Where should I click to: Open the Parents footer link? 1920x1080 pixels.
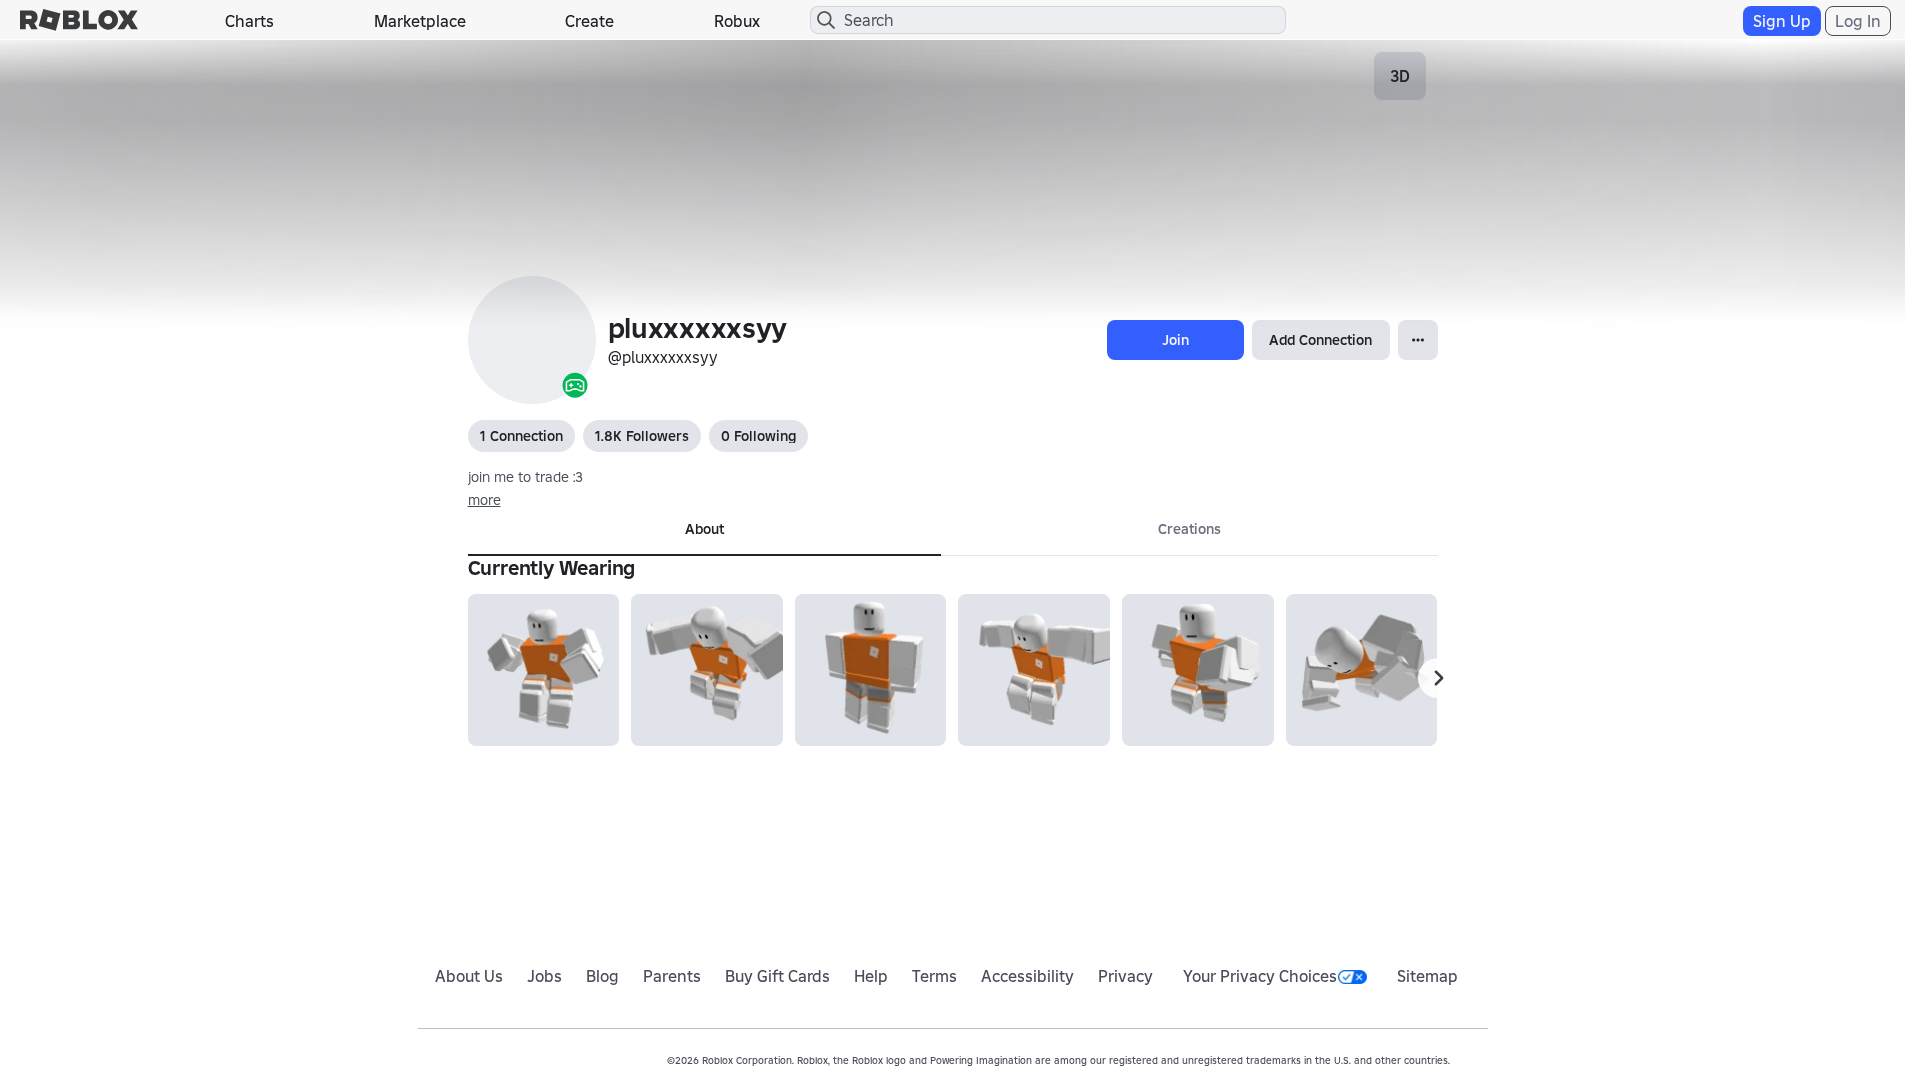(x=672, y=976)
